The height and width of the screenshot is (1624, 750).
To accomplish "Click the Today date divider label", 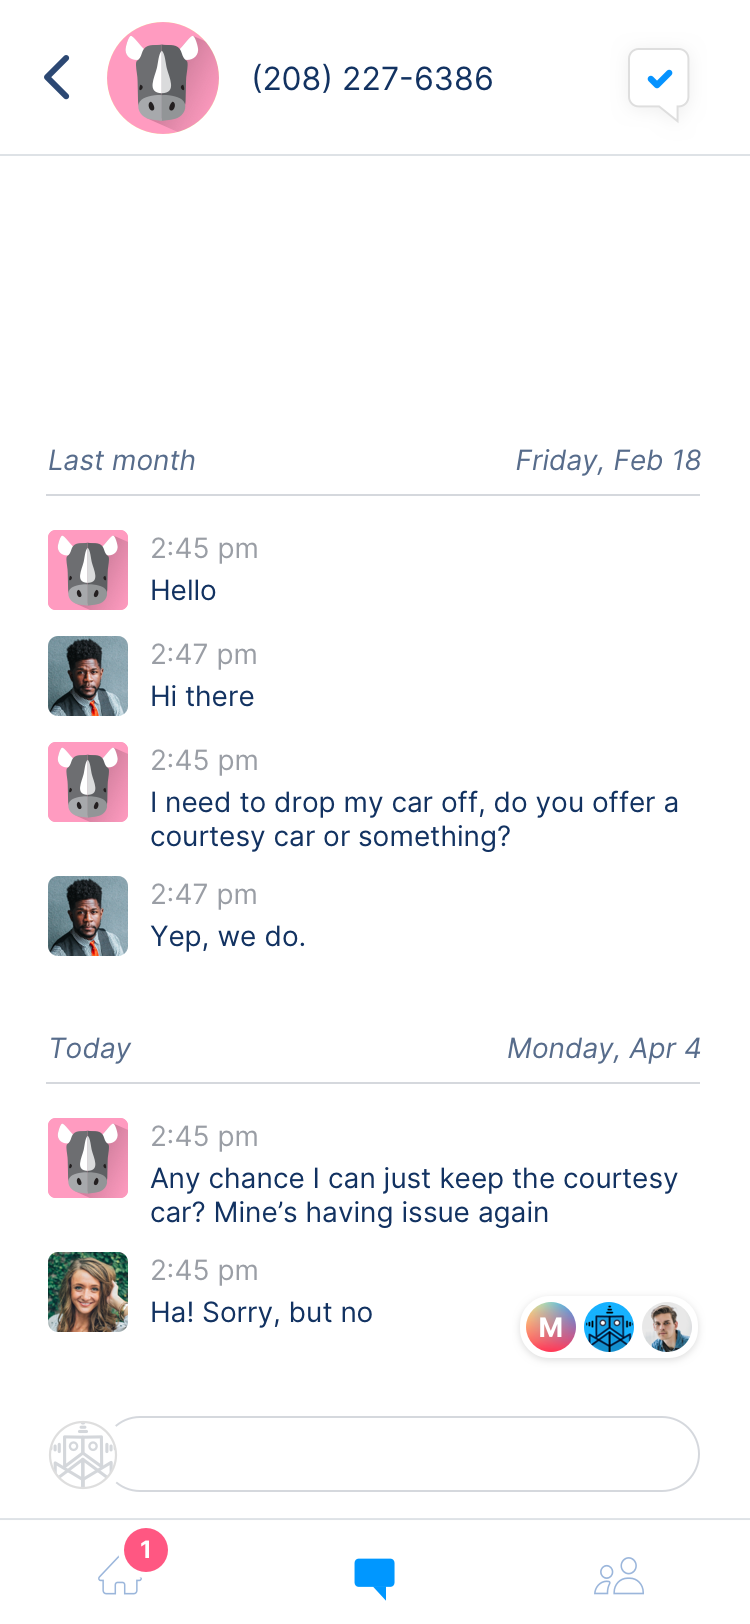I will point(90,1049).
